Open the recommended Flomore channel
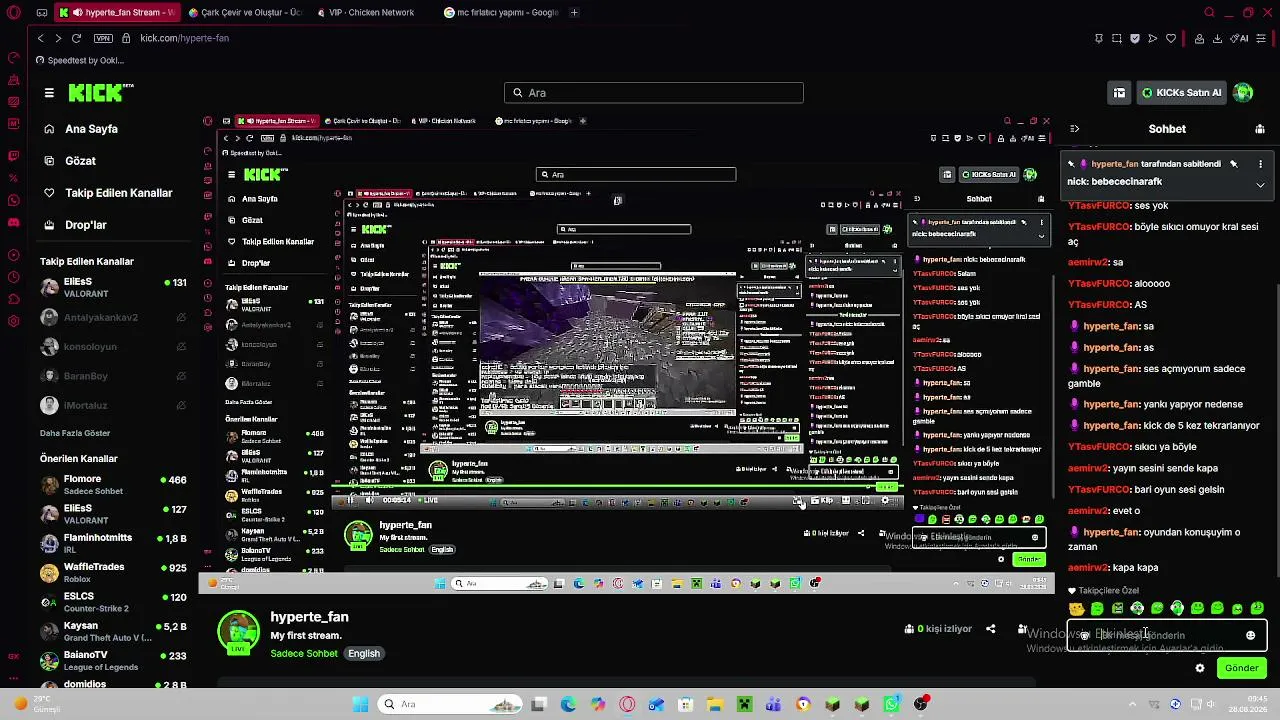 pyautogui.click(x=113, y=485)
